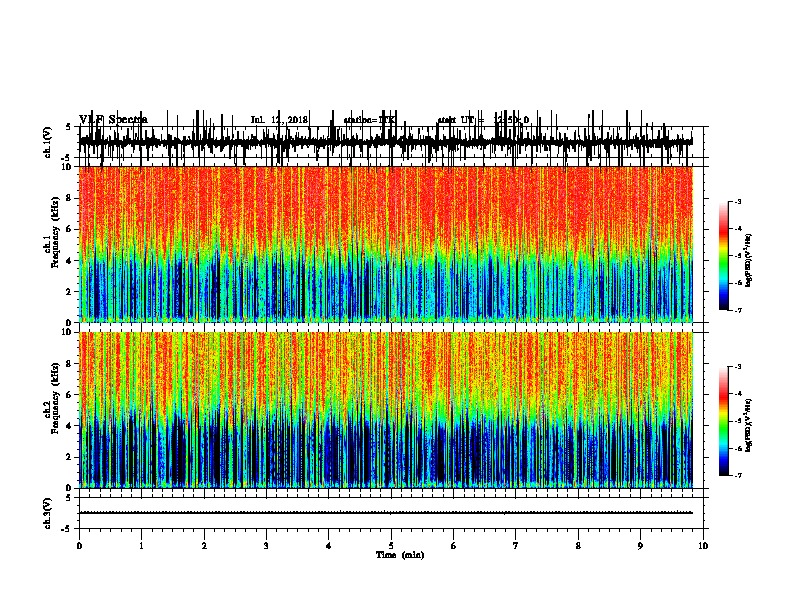Image resolution: width=792 pixels, height=612 pixels.
Task: Click the '4' kHz tick of ch.1 spectrogram
Action: click(70, 261)
